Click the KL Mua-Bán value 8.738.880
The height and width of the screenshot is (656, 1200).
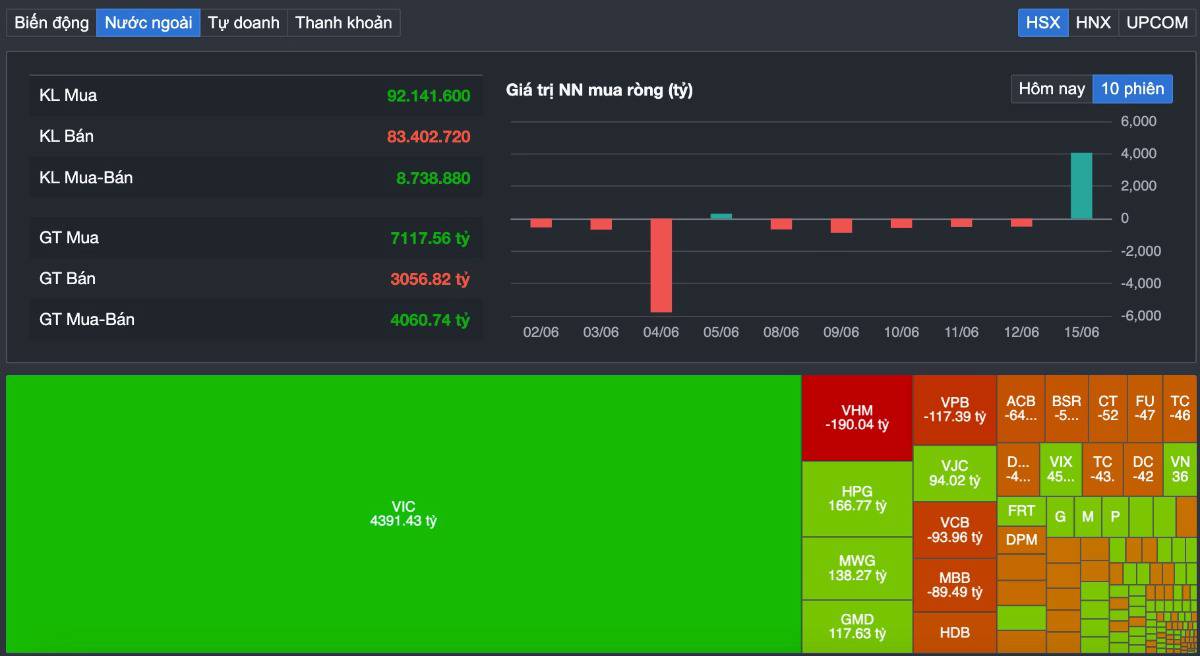pos(433,178)
